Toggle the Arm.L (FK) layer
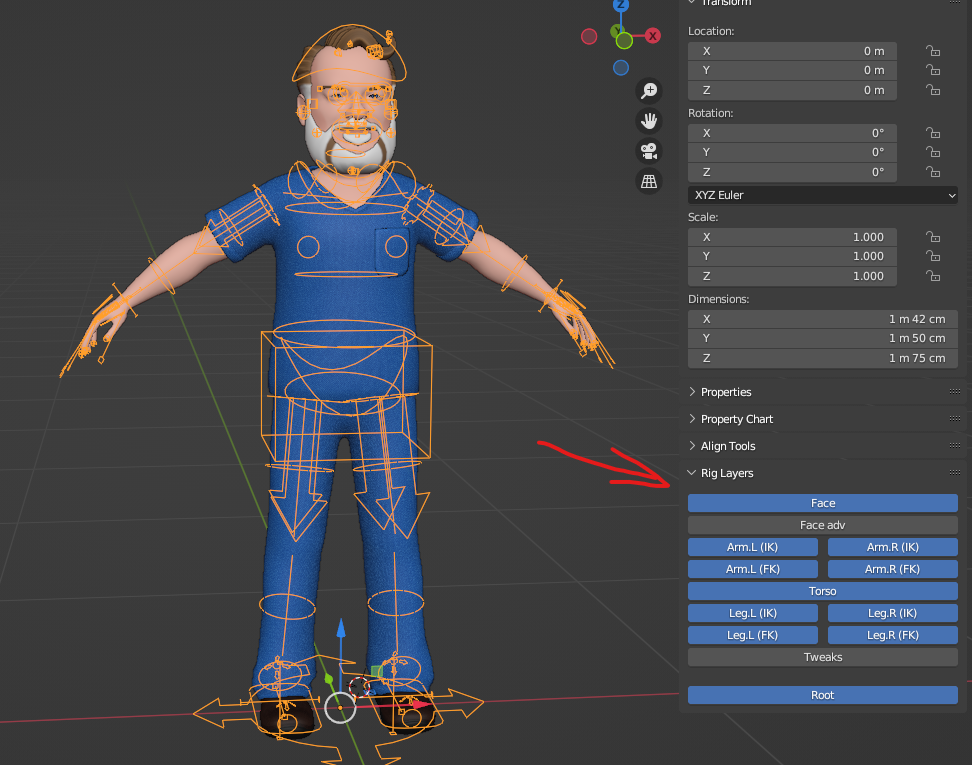The height and width of the screenshot is (765, 972). (x=753, y=569)
